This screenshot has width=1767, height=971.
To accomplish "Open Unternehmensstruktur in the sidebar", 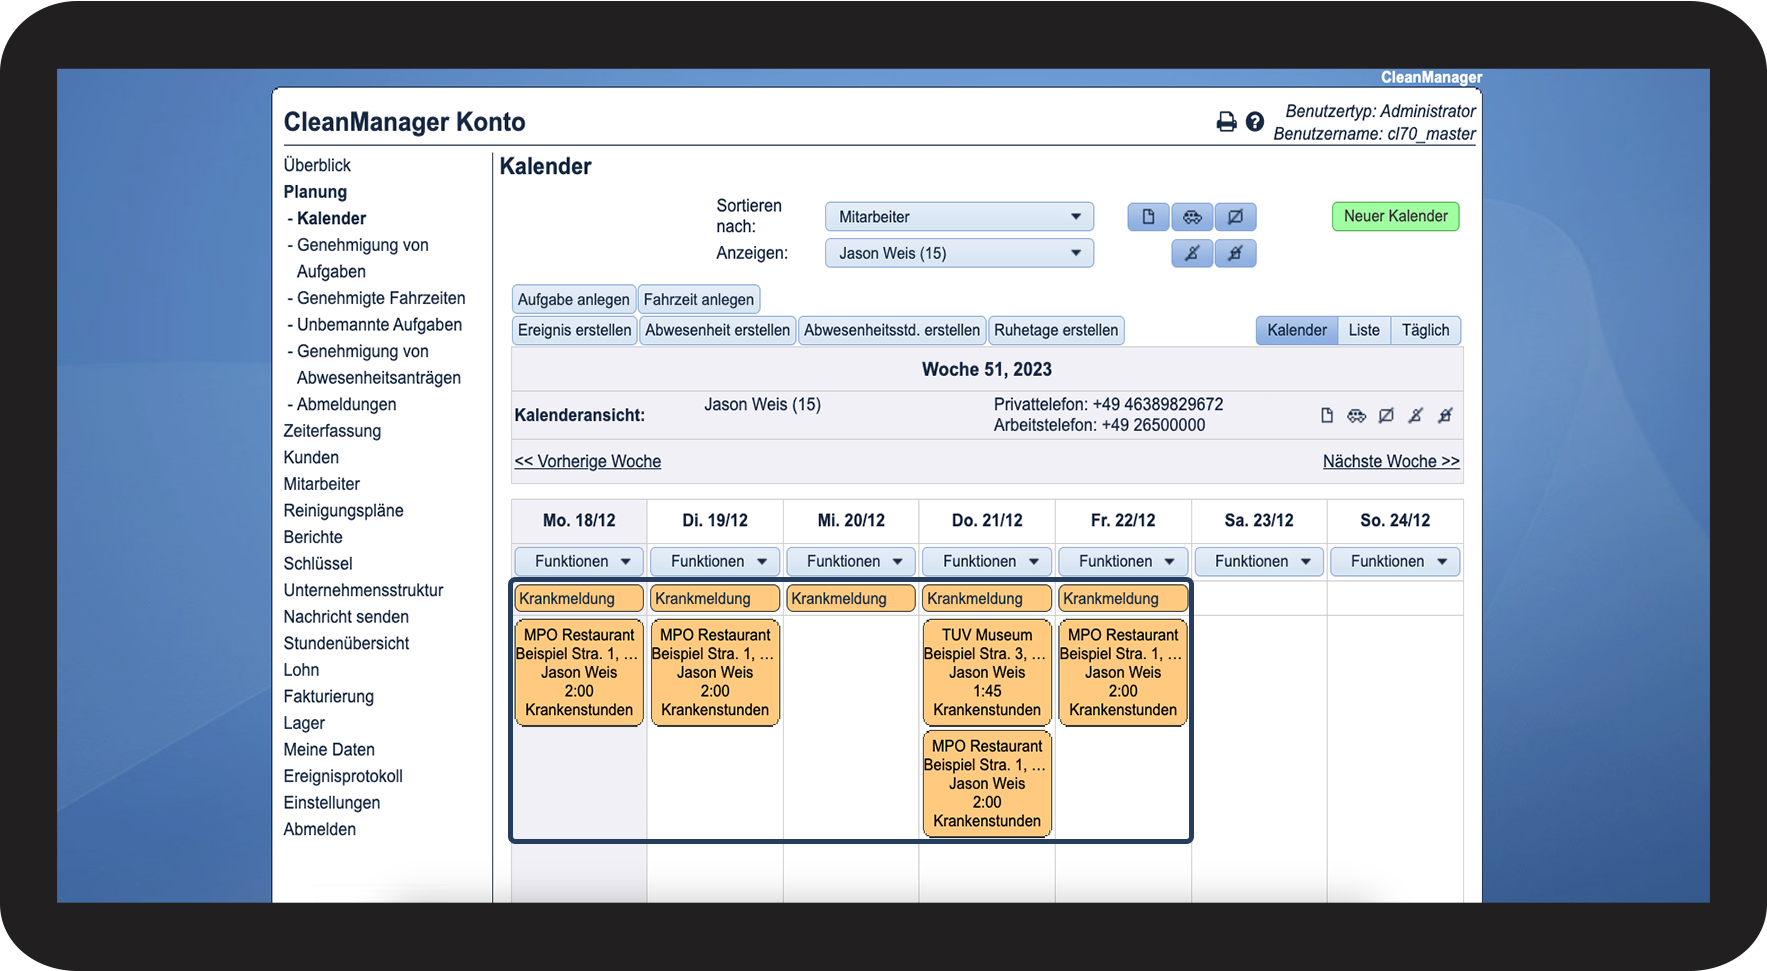I will [363, 590].
